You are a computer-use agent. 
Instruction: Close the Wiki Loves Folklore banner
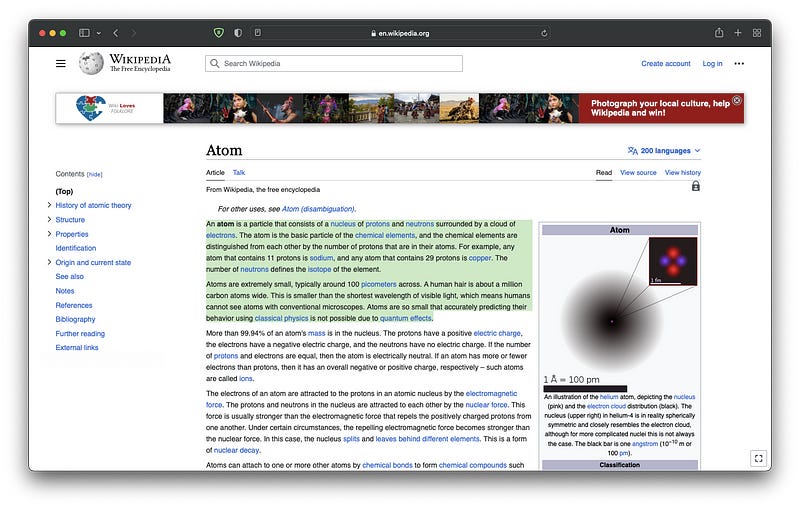pos(737,100)
